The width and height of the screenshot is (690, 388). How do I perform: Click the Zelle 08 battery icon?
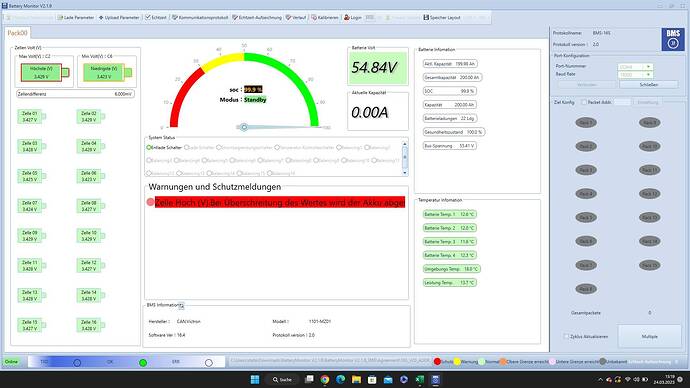pyautogui.click(x=91, y=206)
